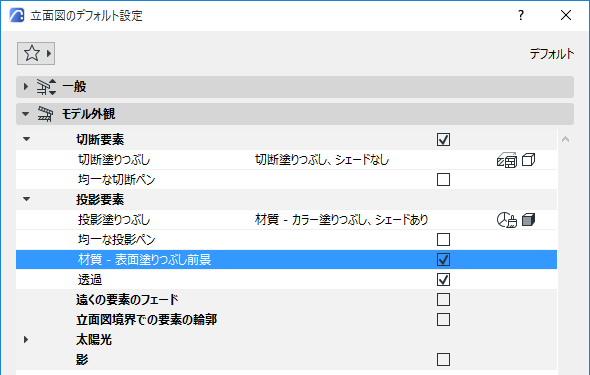Image resolution: width=590 pixels, height=375 pixels.
Task: Open the help question mark button
Action: coord(521,15)
